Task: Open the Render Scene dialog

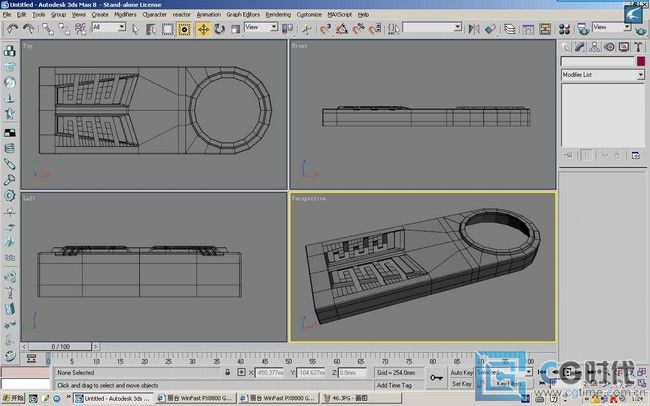Action: coord(583,29)
